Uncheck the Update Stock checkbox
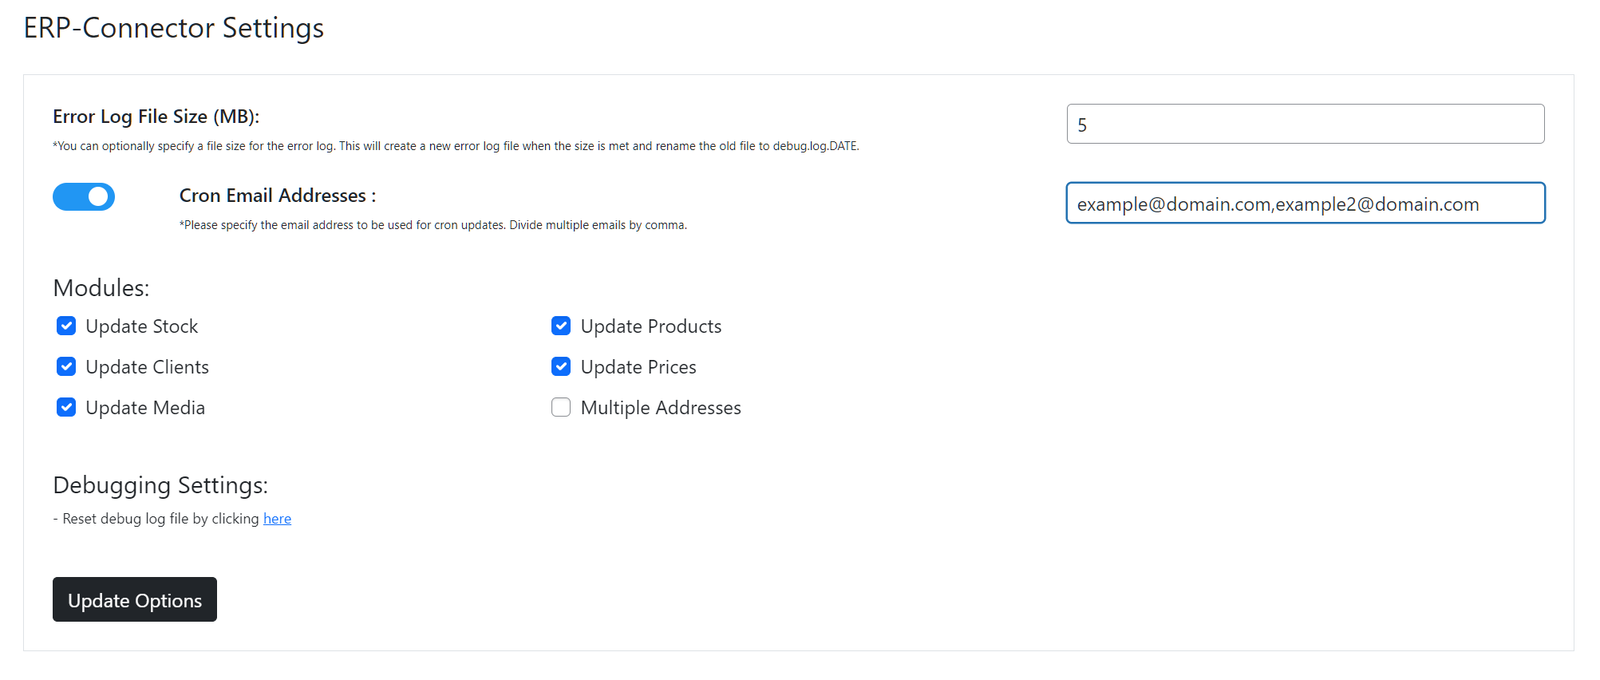 tap(66, 326)
